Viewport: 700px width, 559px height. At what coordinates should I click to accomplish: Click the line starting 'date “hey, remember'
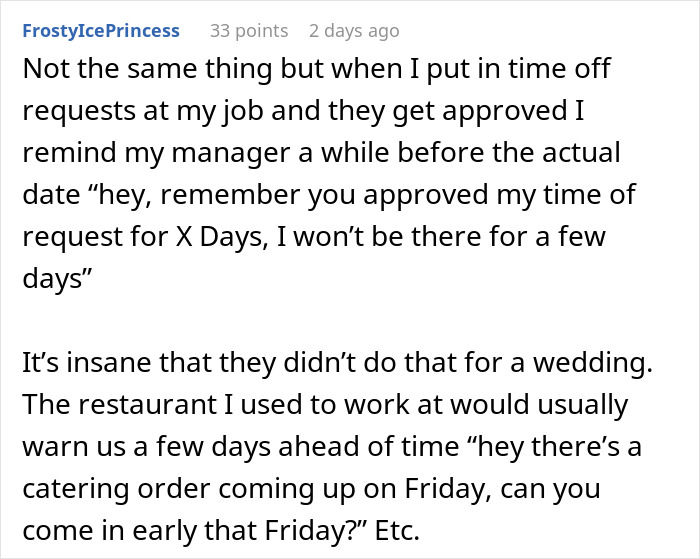pos(329,195)
